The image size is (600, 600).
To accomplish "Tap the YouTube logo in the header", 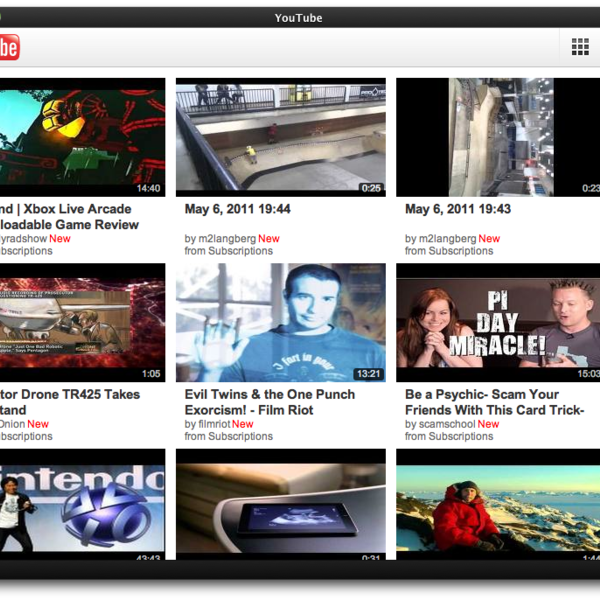I will tap(9, 47).
